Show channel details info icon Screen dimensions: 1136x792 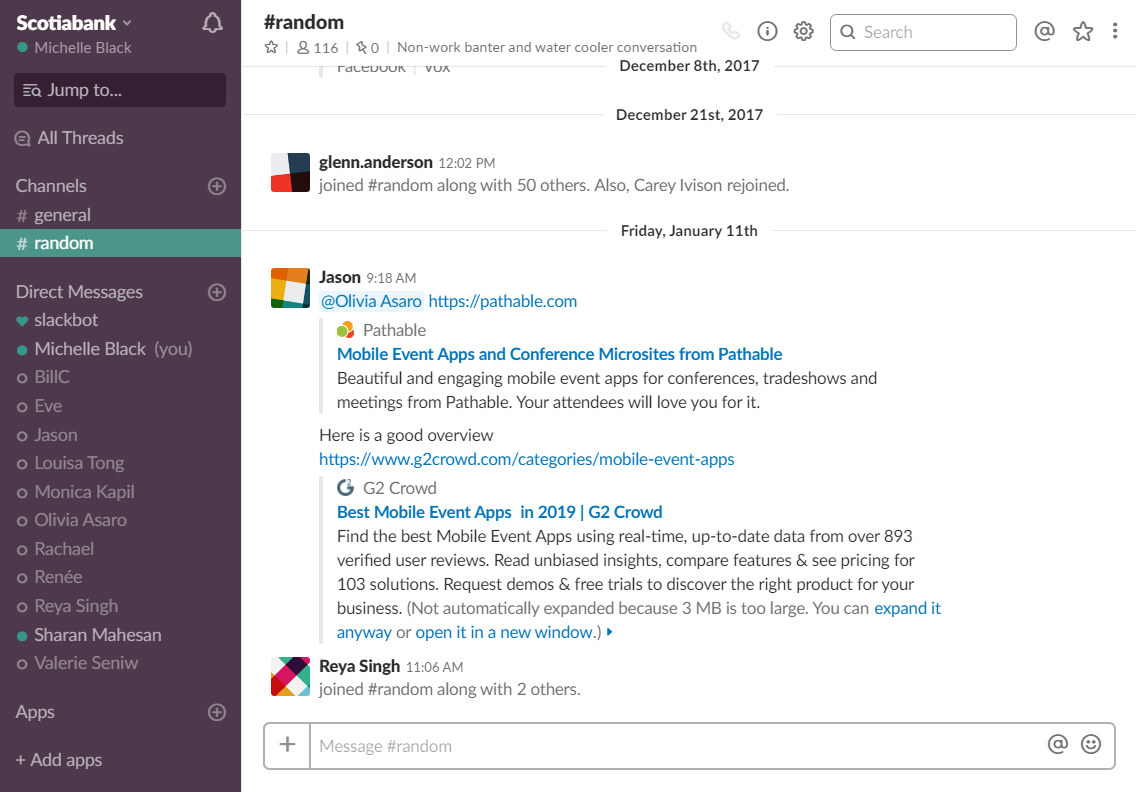tap(767, 31)
